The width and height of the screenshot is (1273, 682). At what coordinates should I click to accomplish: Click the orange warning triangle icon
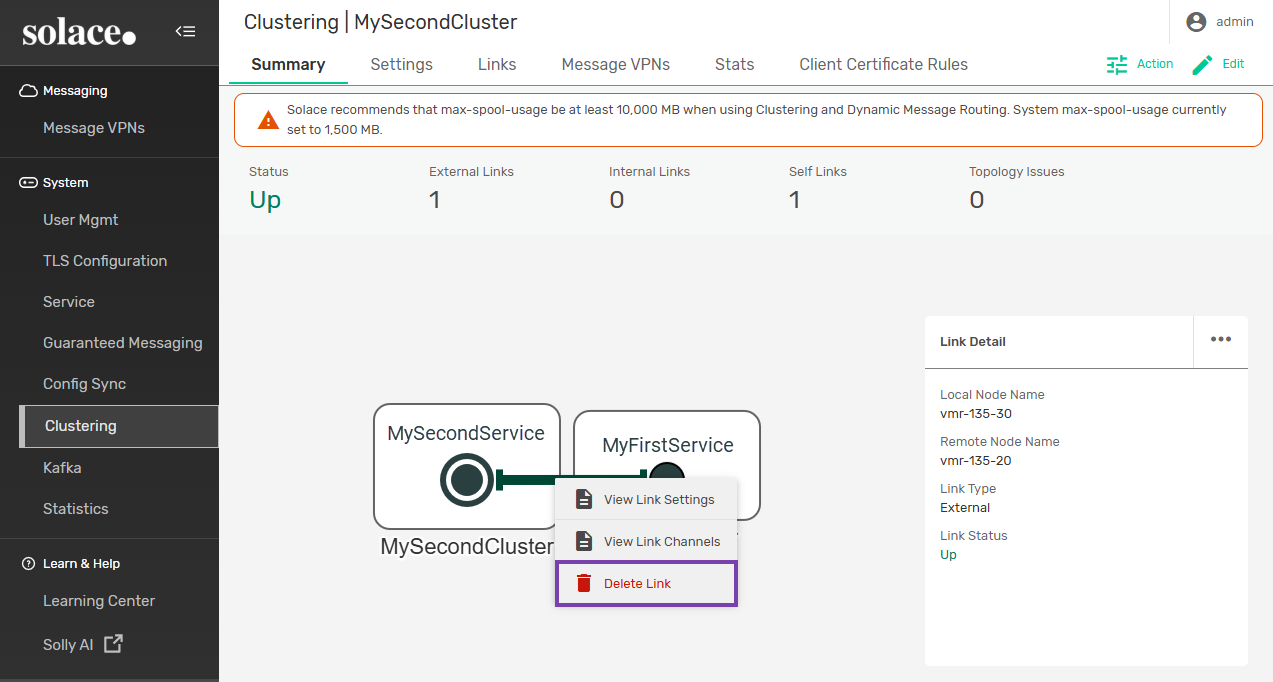pyautogui.click(x=268, y=120)
